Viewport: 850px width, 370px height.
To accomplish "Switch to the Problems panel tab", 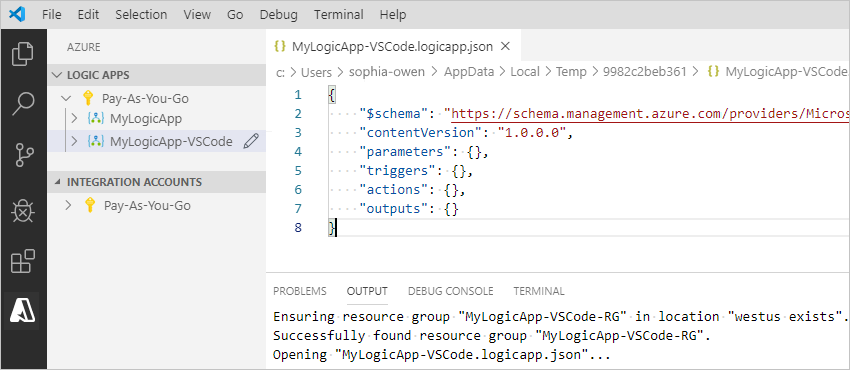I will (x=300, y=291).
